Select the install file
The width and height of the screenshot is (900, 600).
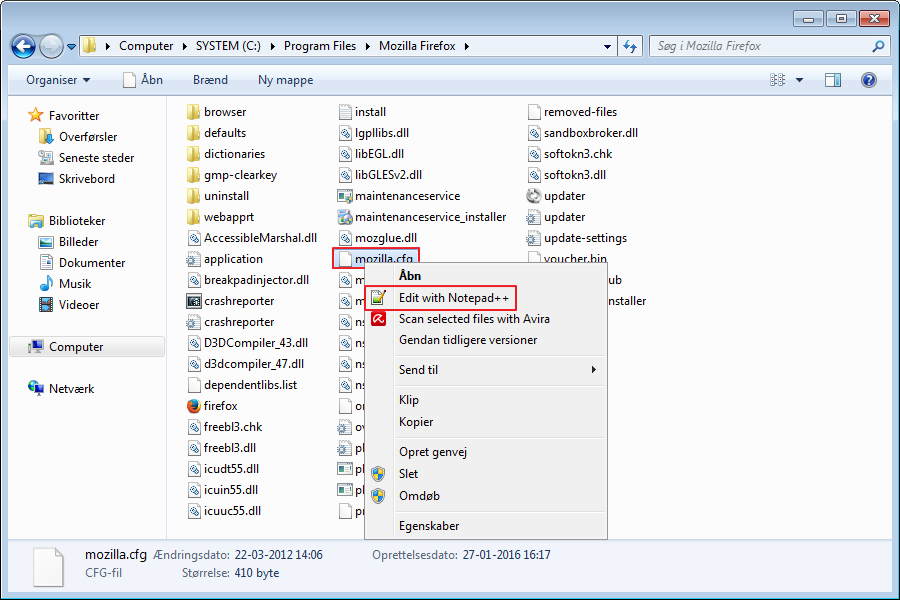(362, 111)
